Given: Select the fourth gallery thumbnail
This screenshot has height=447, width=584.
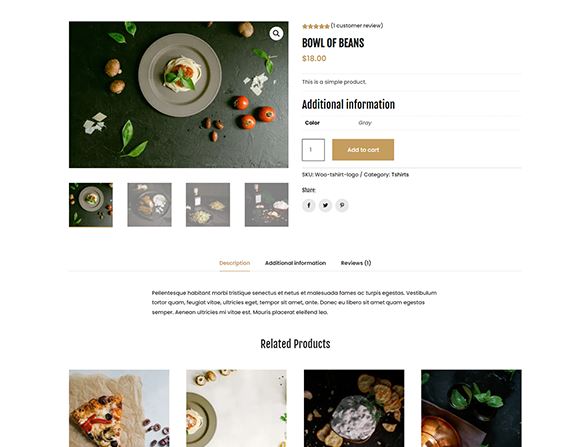Looking at the screenshot, I should coord(266,205).
